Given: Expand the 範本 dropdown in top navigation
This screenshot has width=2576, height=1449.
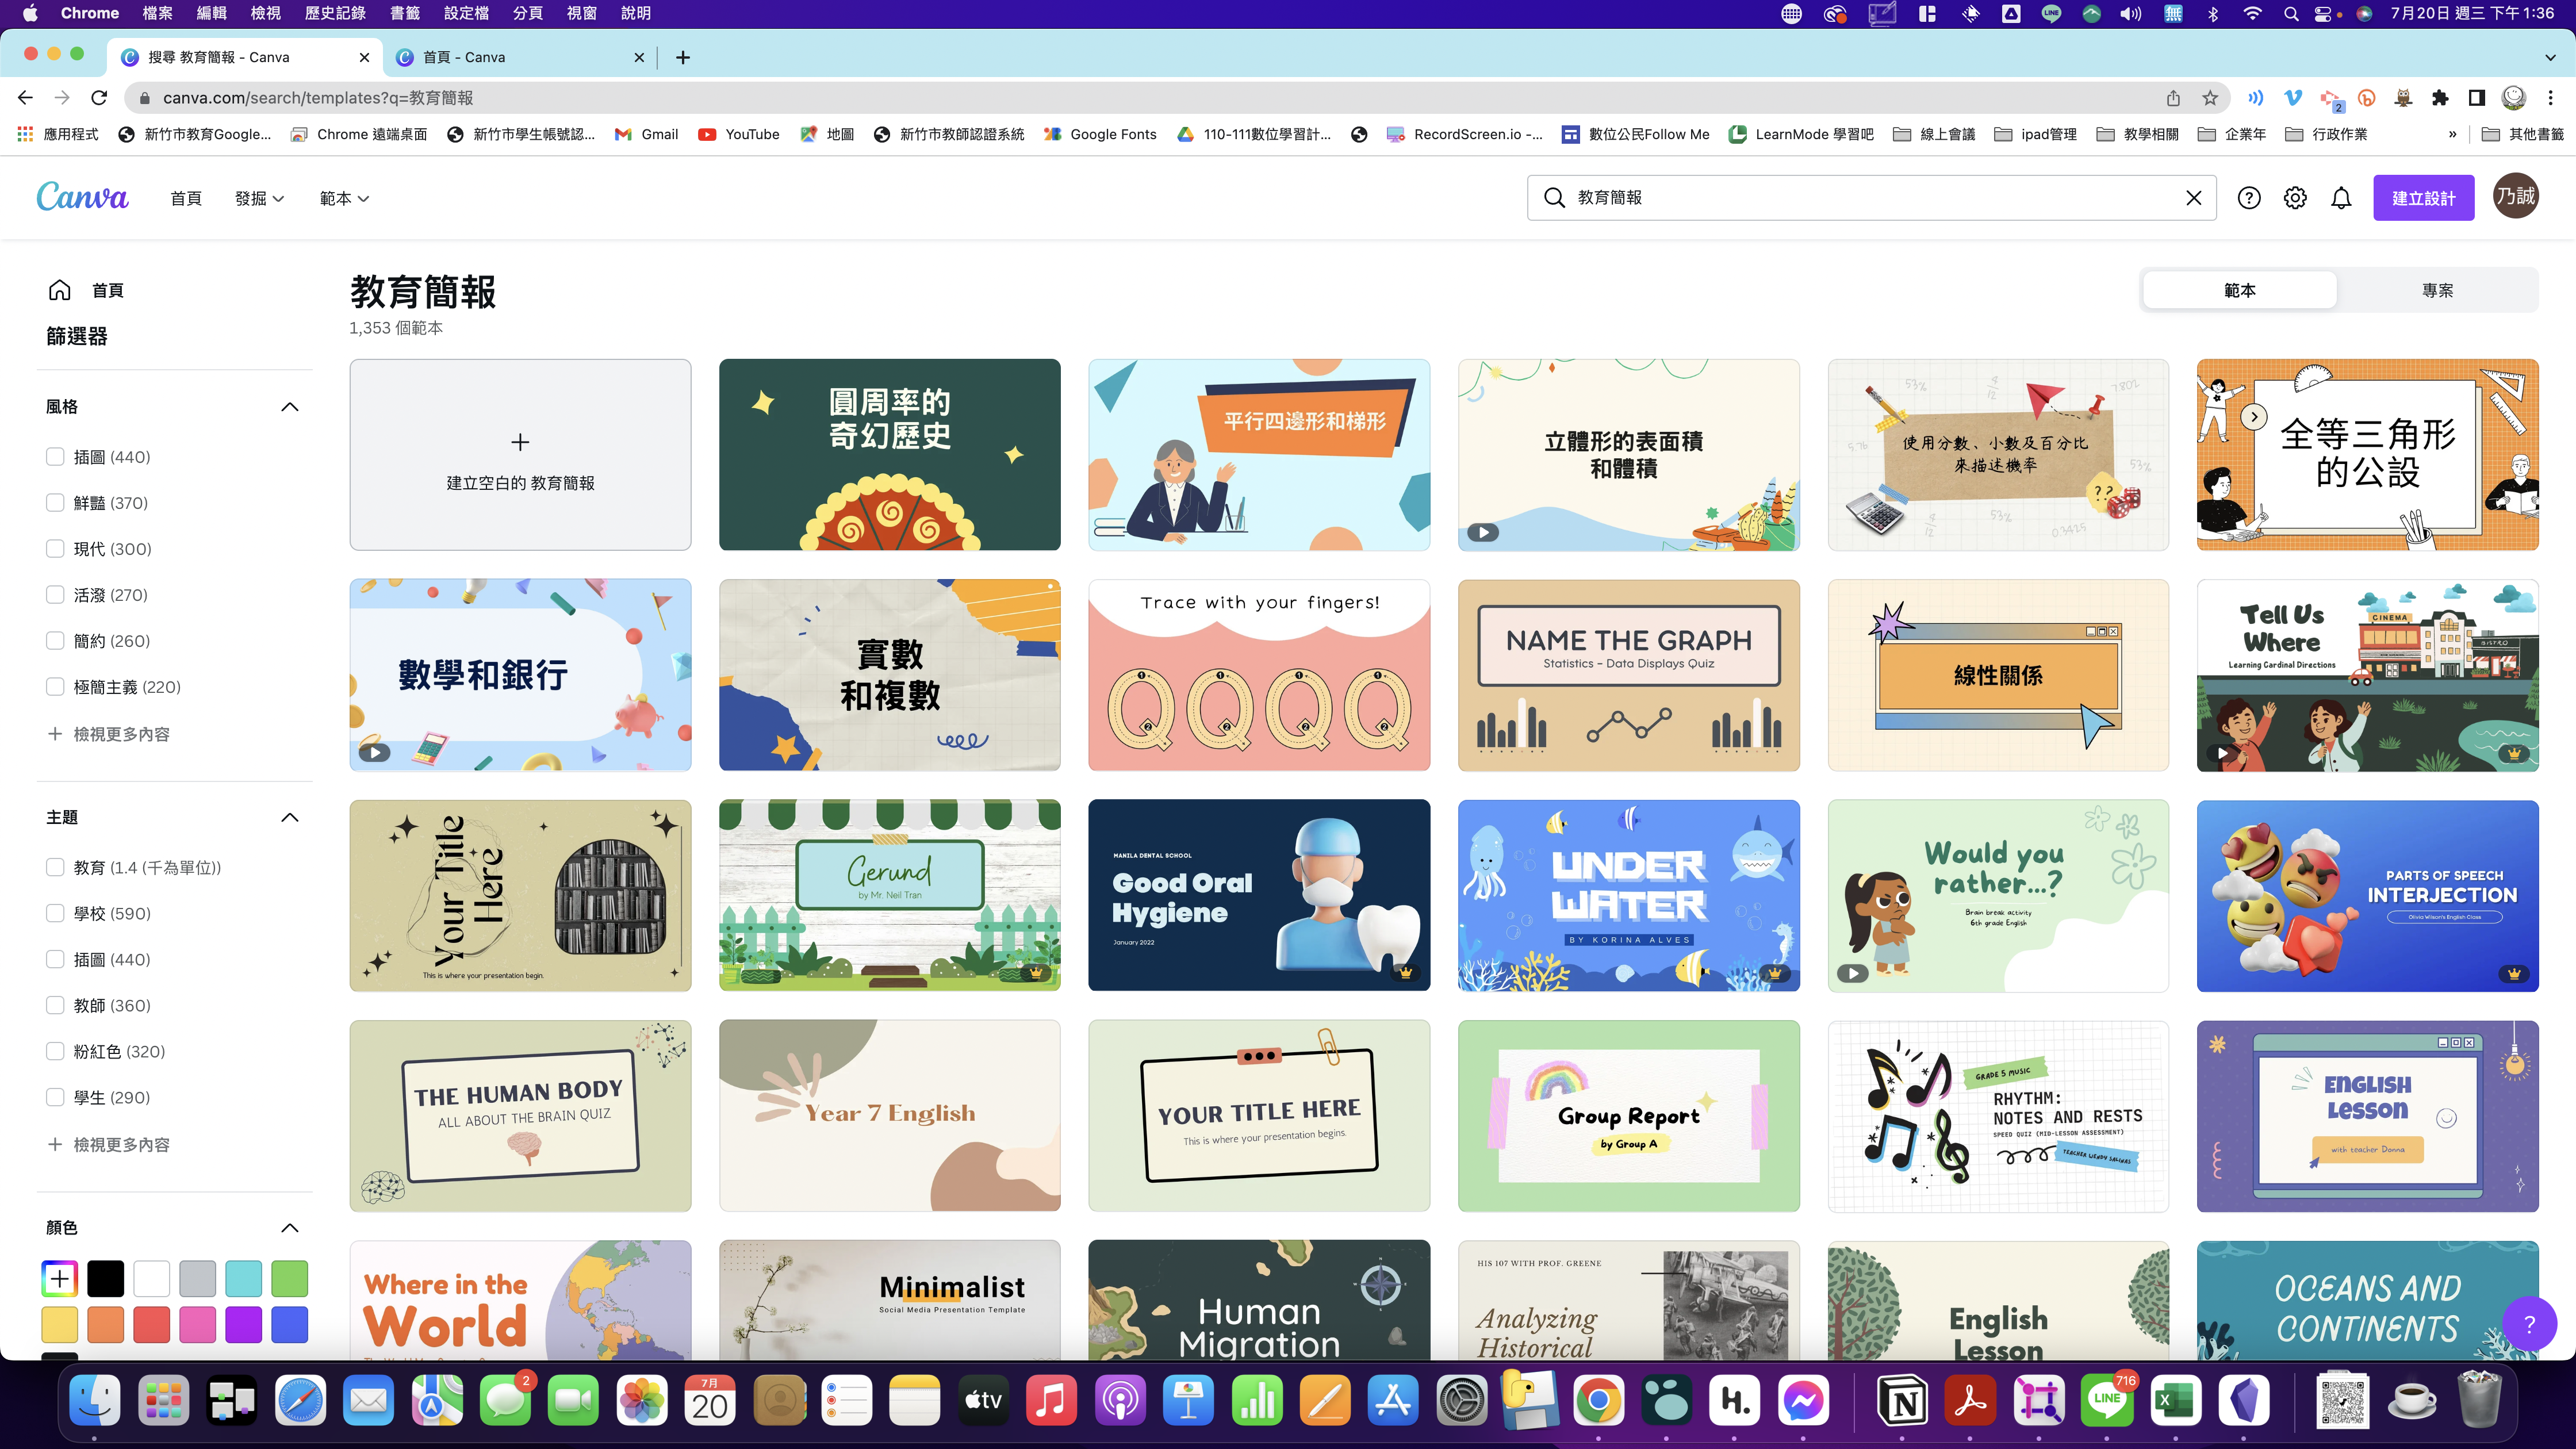Looking at the screenshot, I should click(x=344, y=199).
